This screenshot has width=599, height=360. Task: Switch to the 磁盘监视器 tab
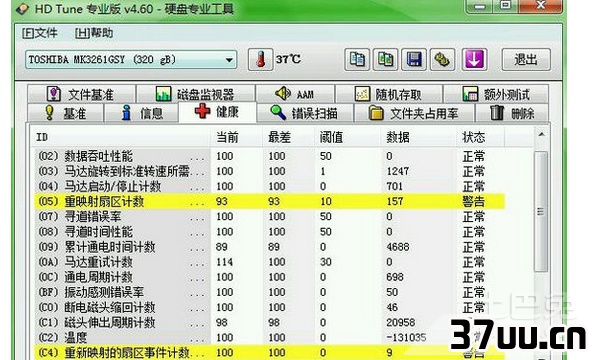(195, 94)
